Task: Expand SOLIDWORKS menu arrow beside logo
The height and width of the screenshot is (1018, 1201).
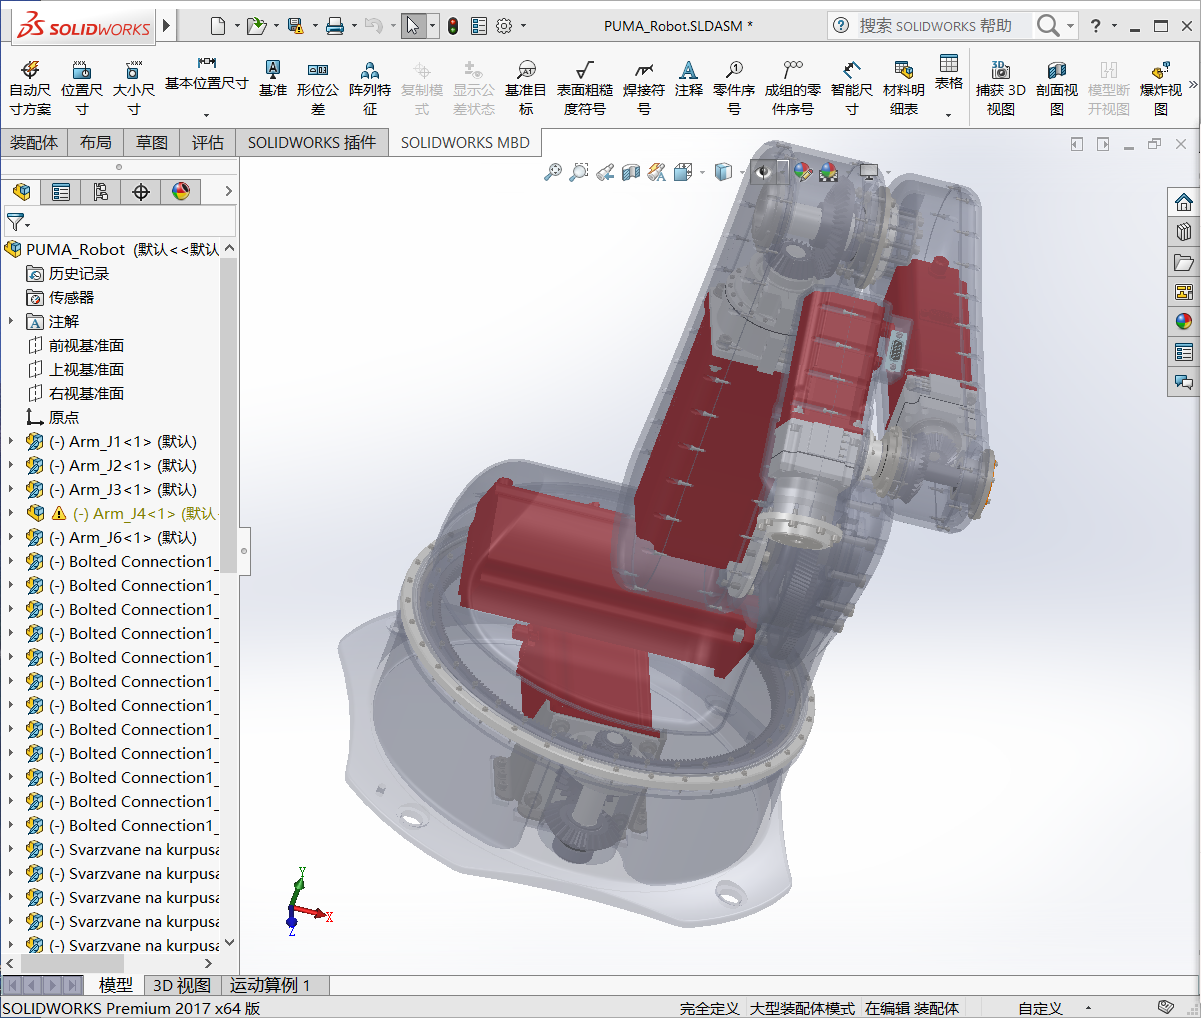Action: coord(166,26)
